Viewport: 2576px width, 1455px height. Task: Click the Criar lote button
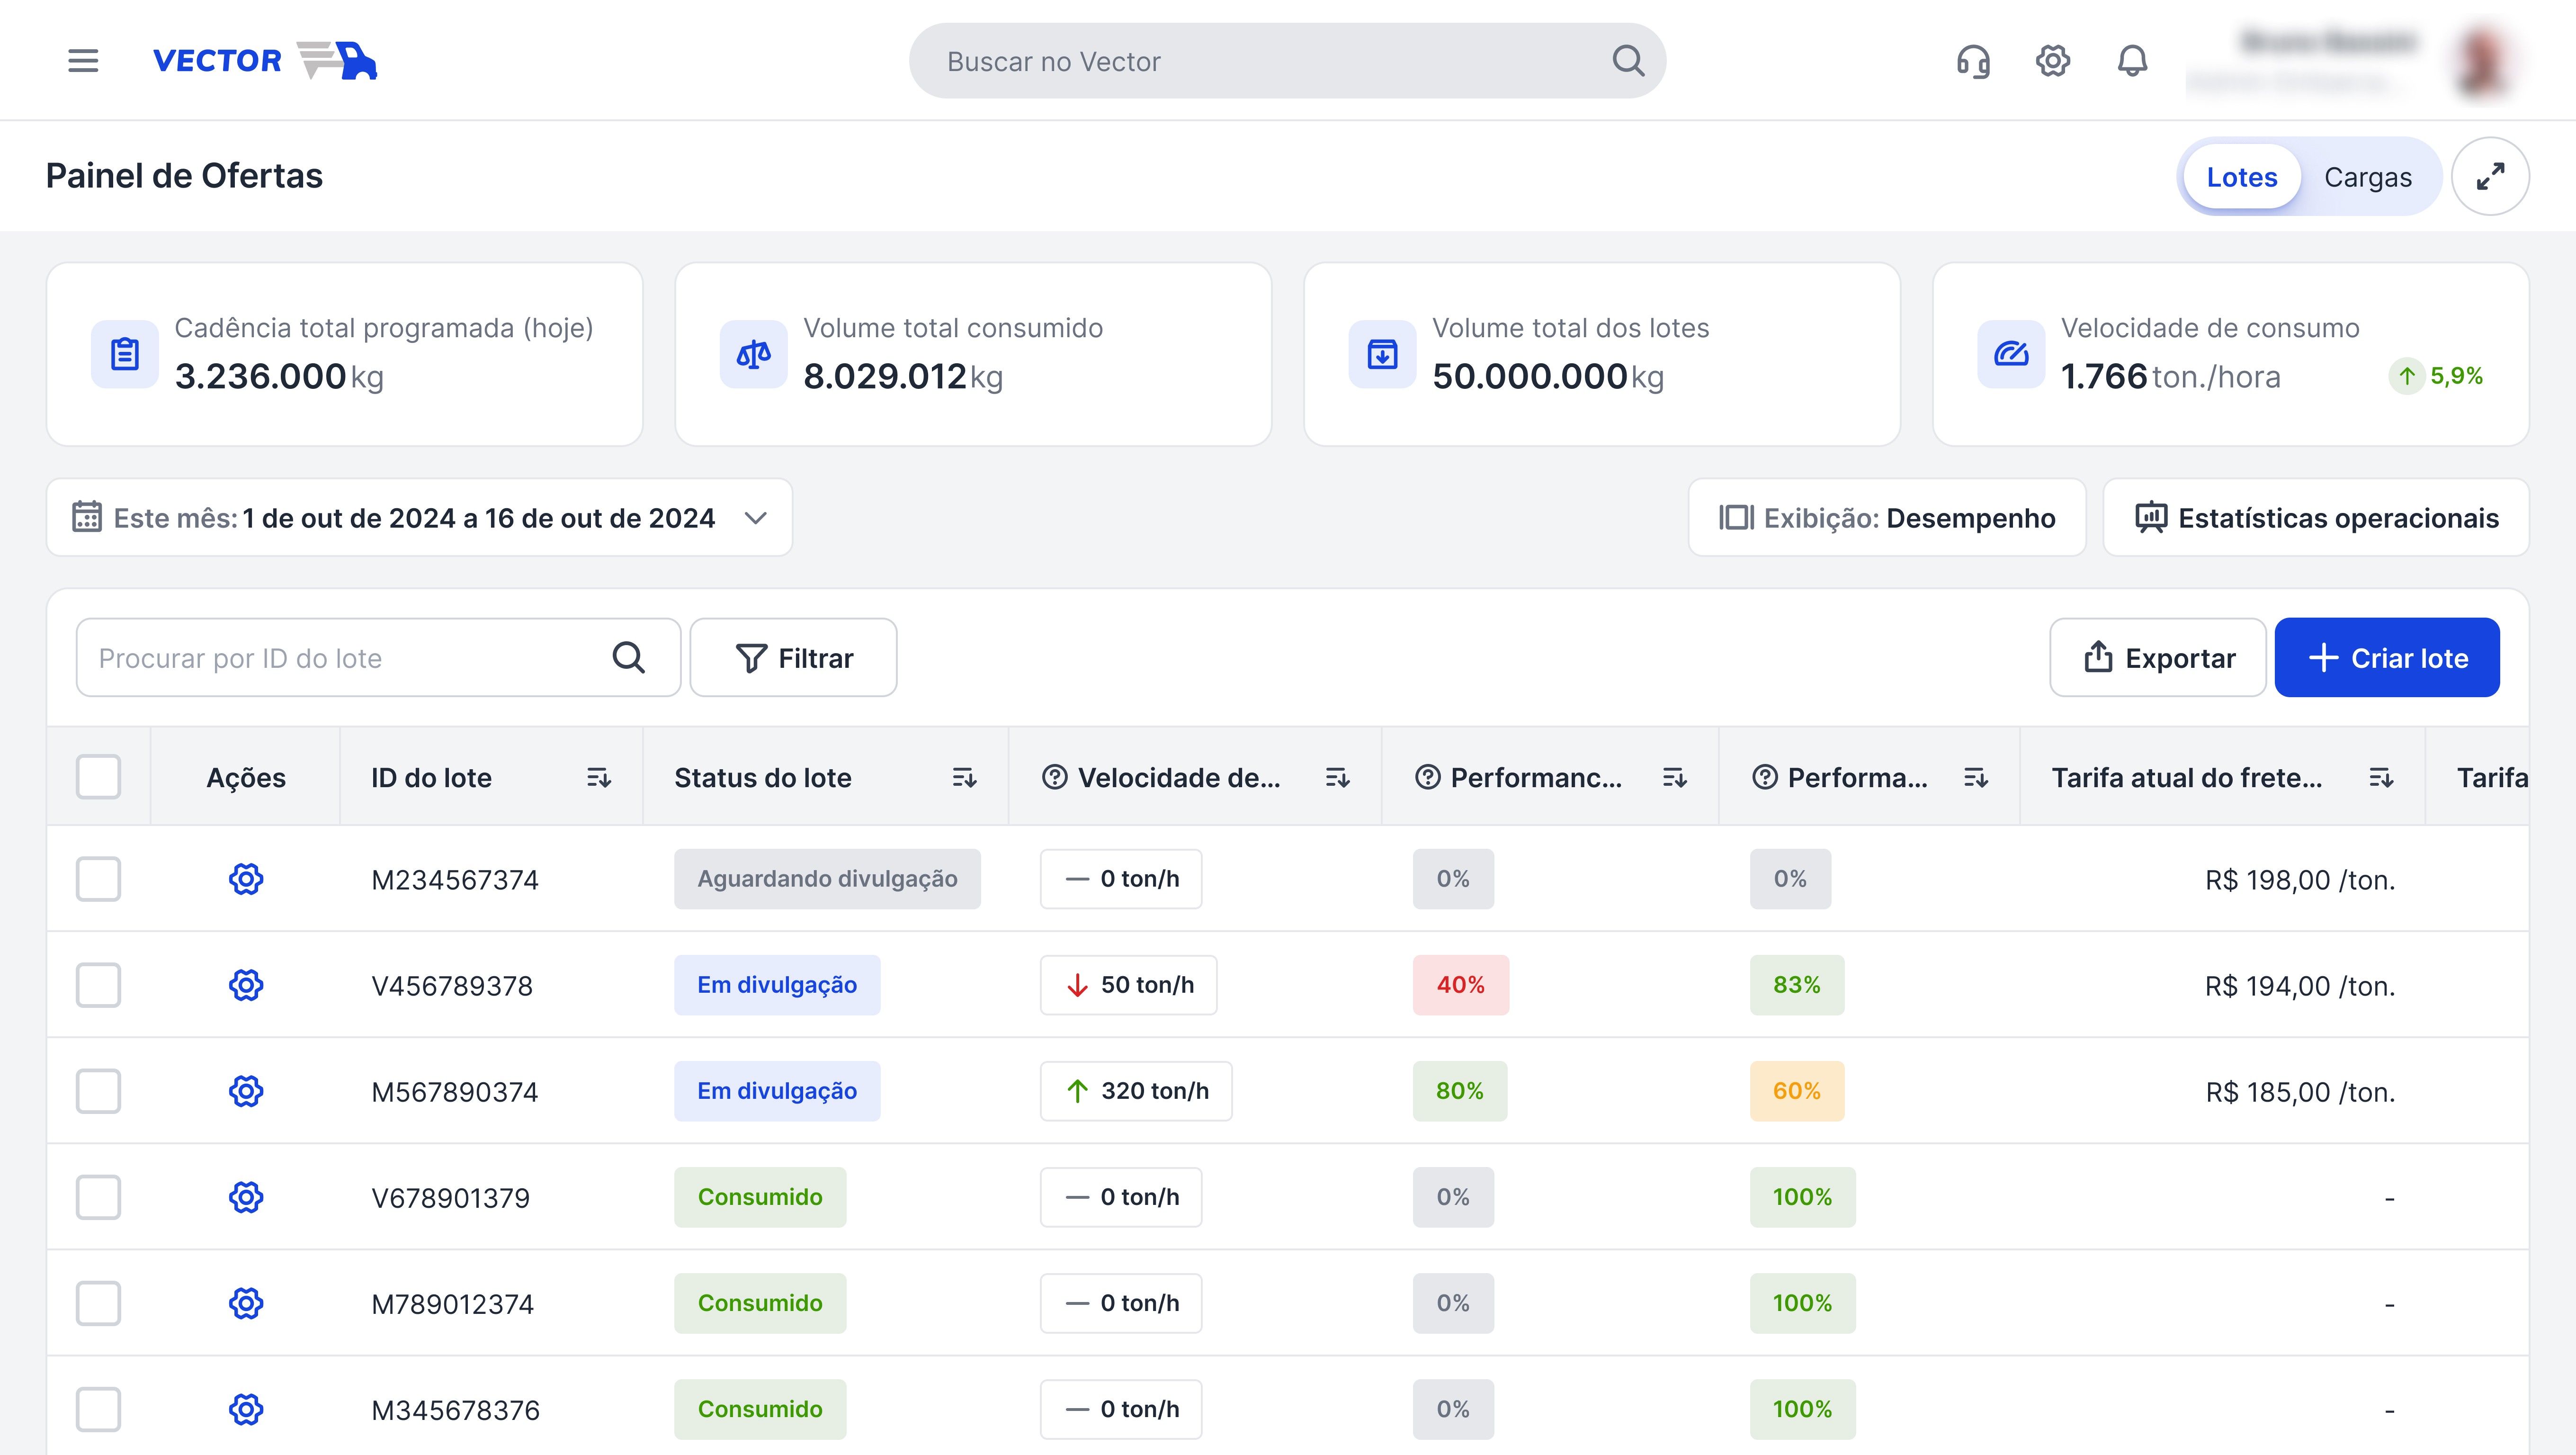point(2386,658)
